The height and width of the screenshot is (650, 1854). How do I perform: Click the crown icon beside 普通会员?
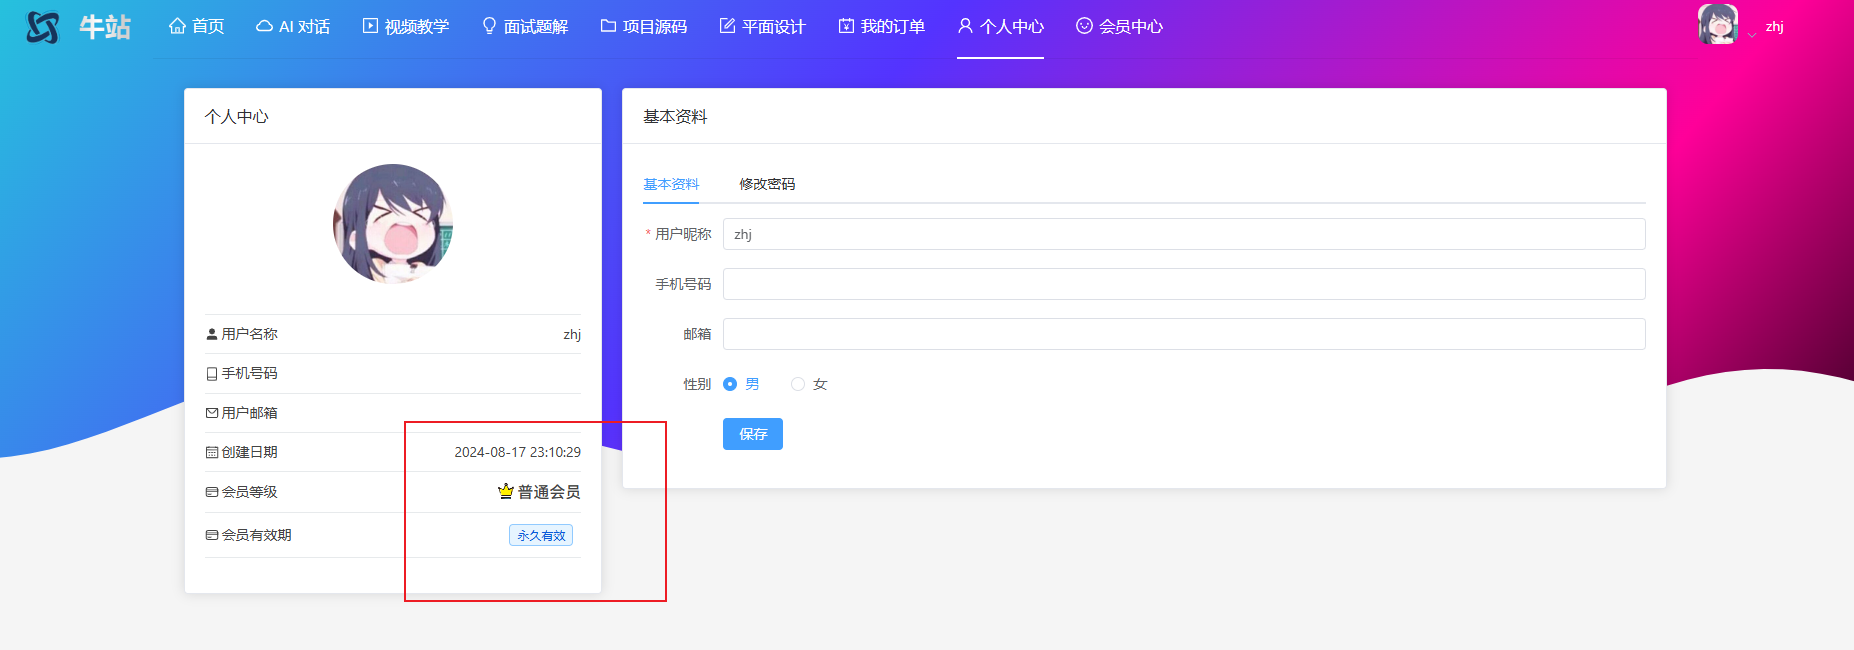coord(506,491)
